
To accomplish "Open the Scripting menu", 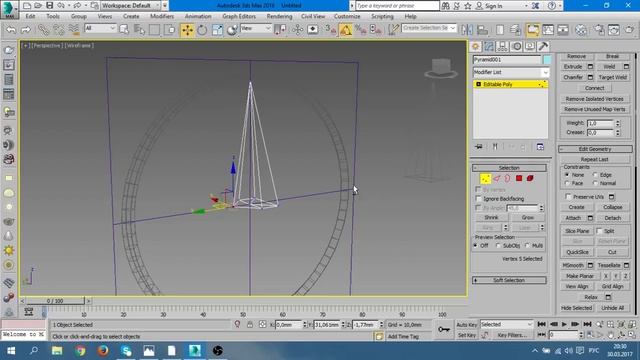I will pyautogui.click(x=382, y=16).
